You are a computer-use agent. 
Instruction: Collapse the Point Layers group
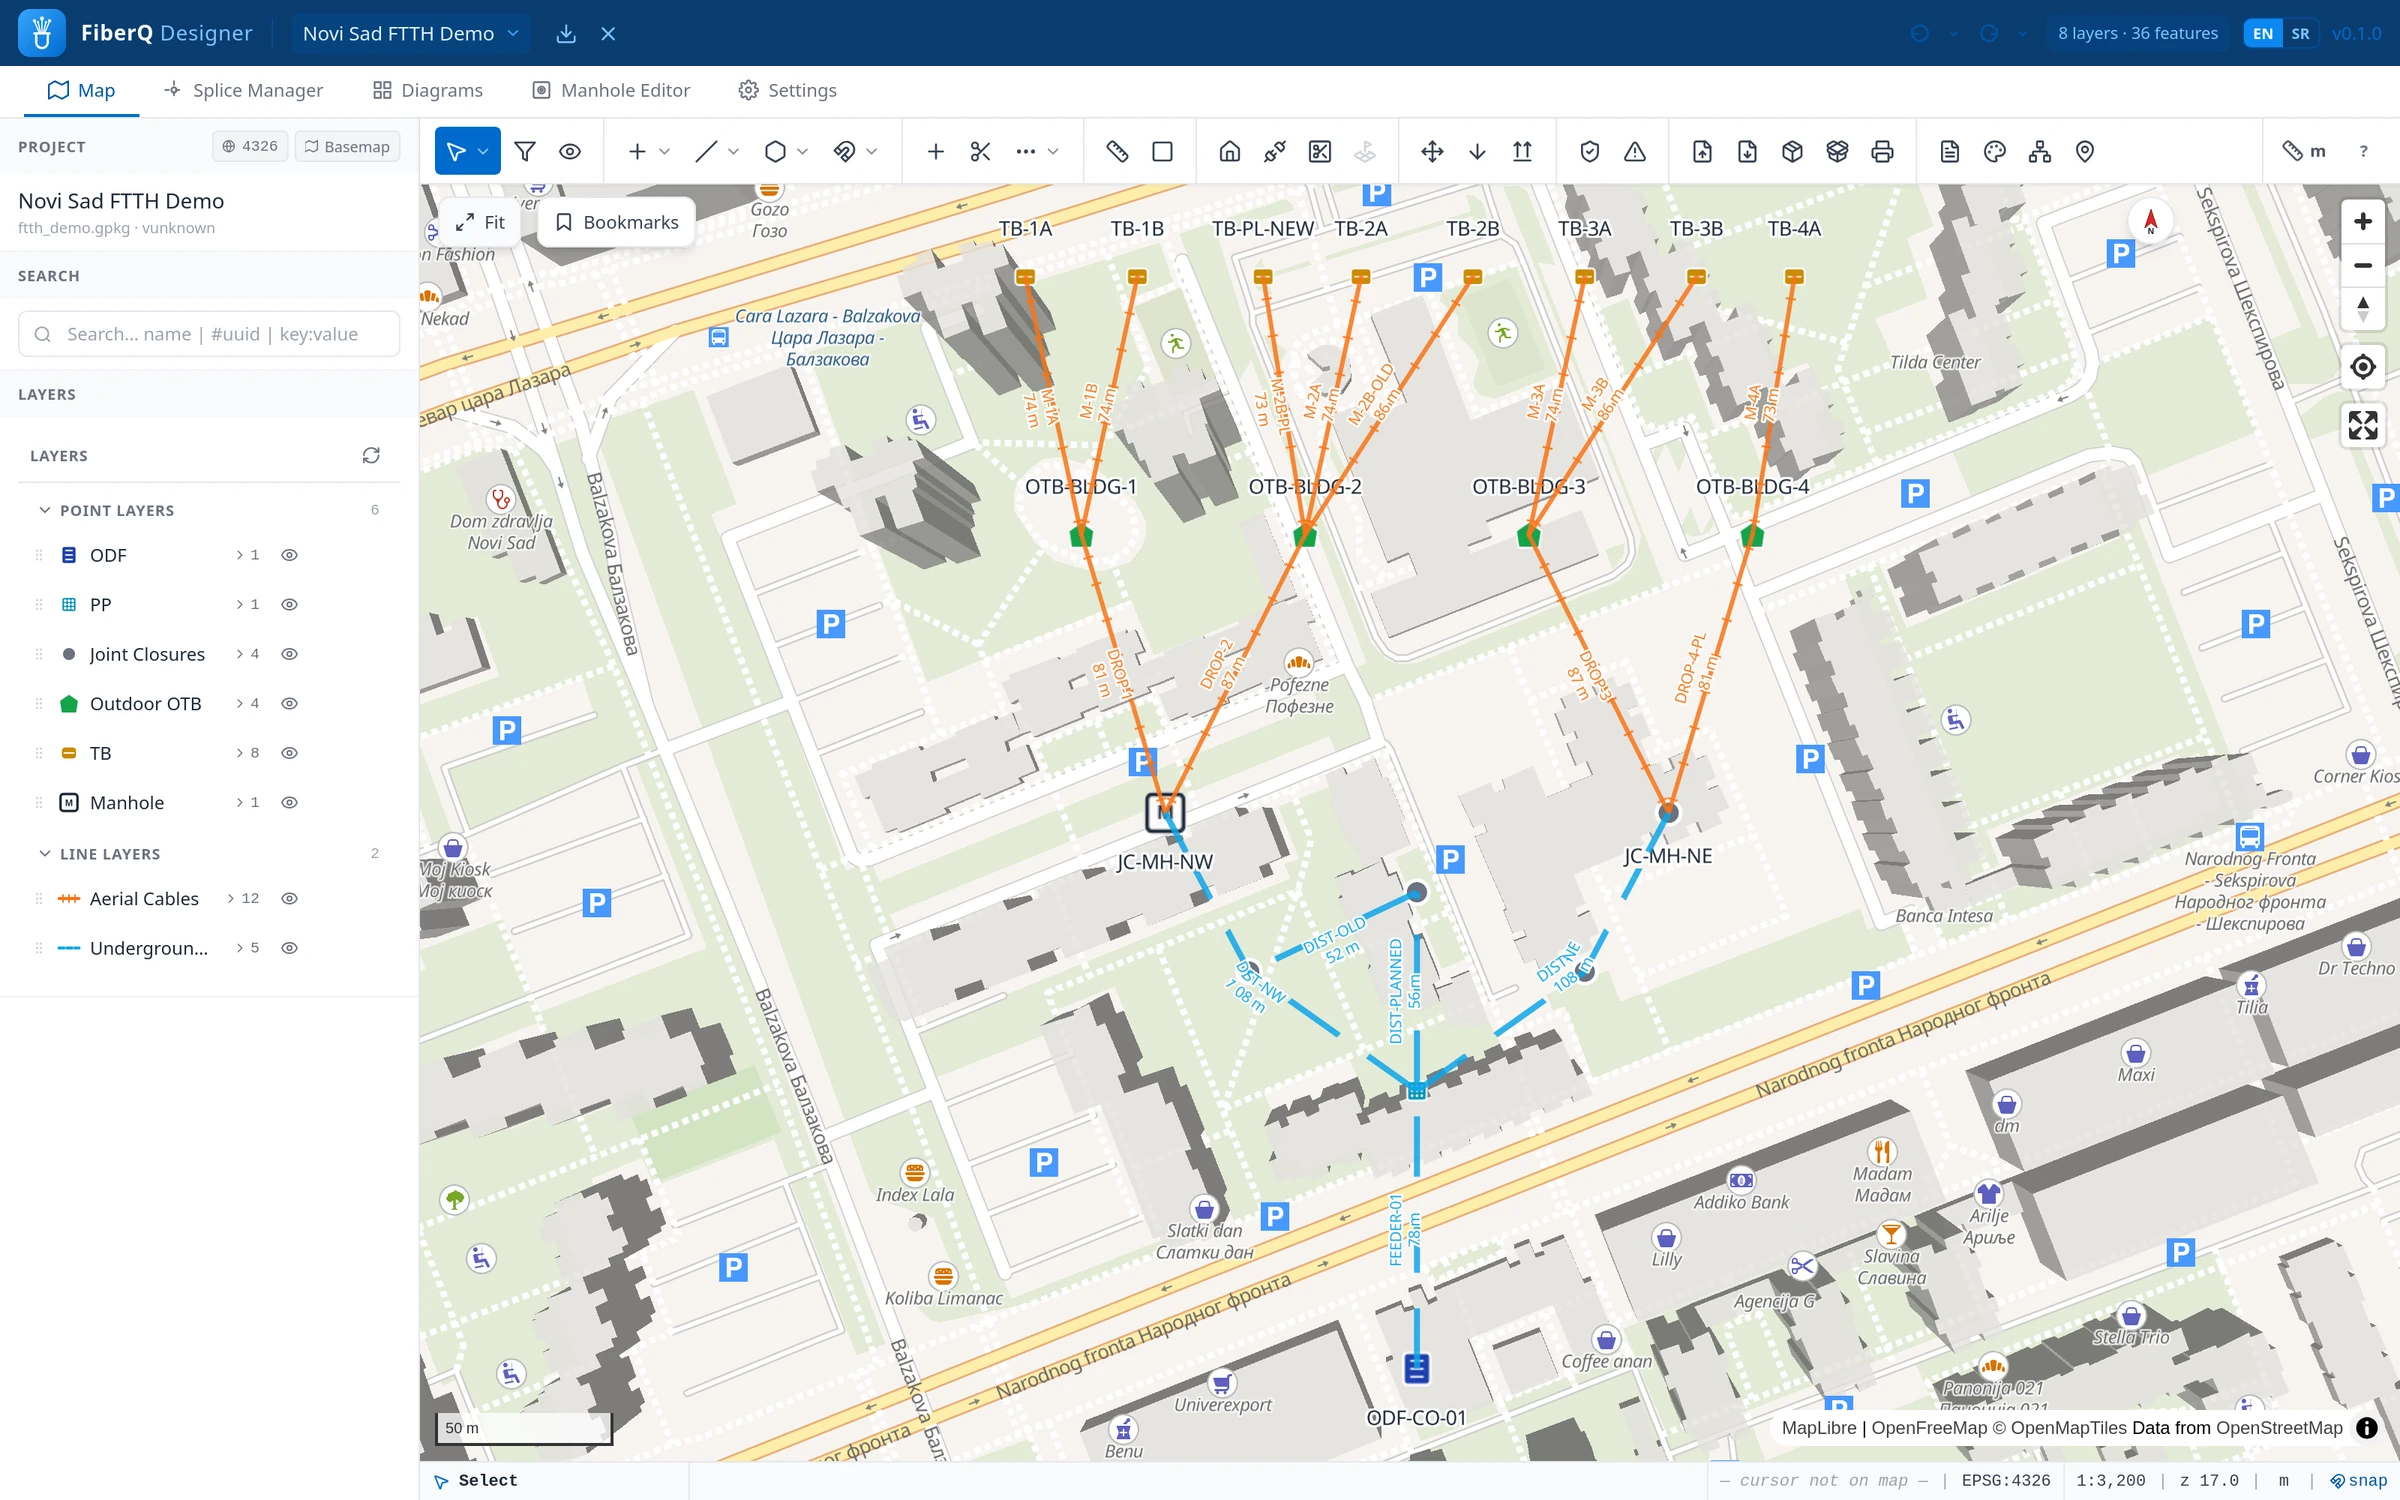tap(44, 510)
